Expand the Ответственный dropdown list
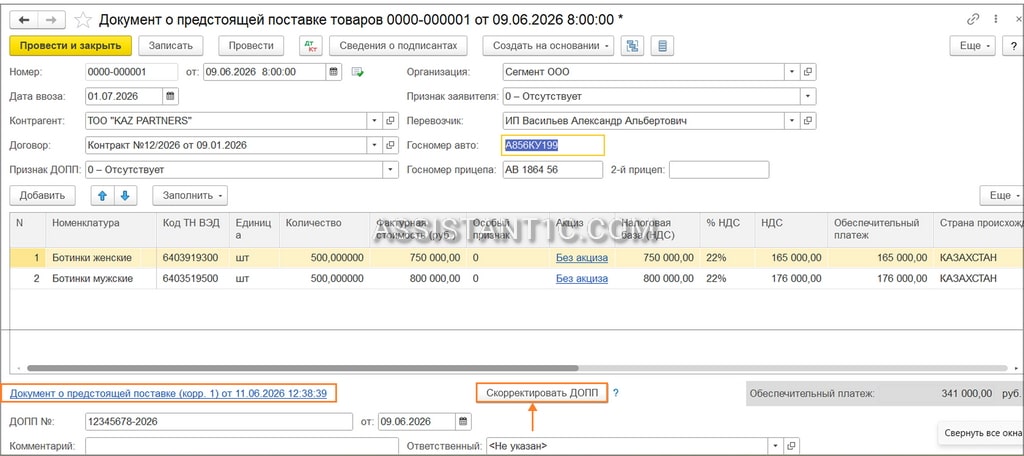The image size is (1024, 456). tap(776, 446)
